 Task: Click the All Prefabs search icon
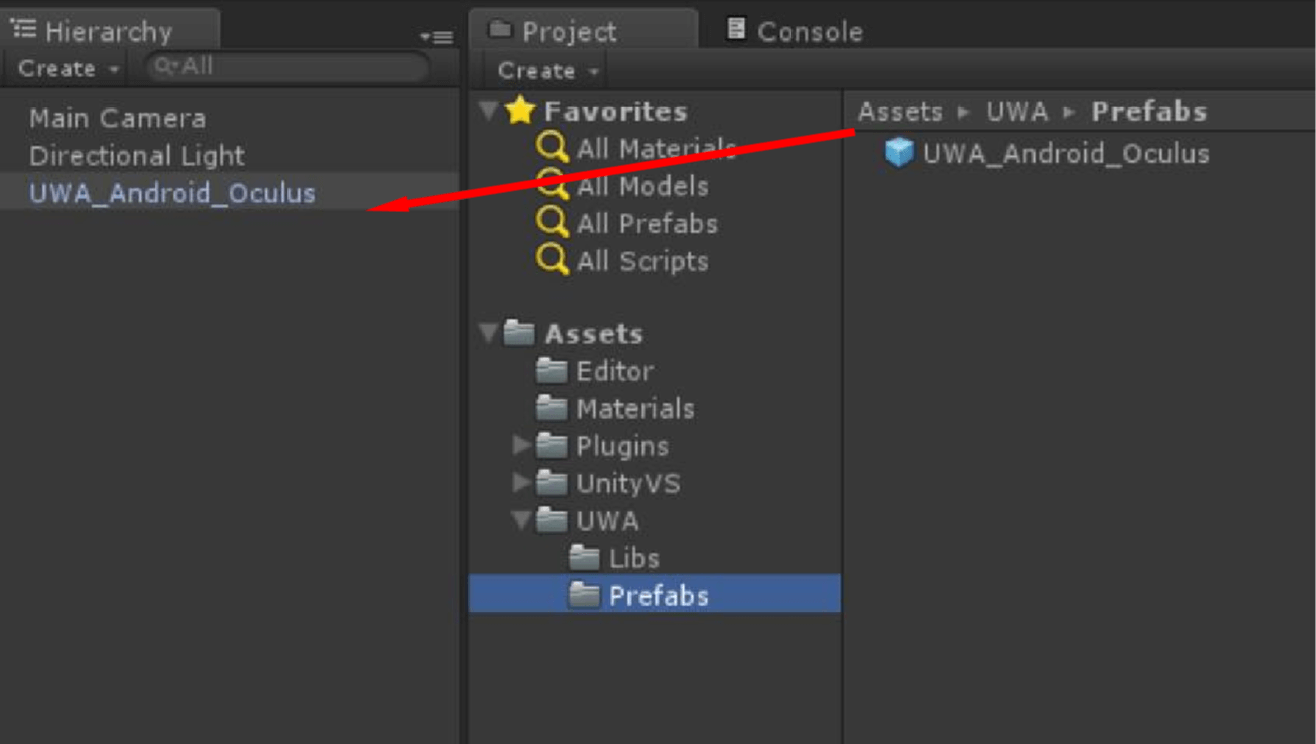pyautogui.click(x=552, y=223)
